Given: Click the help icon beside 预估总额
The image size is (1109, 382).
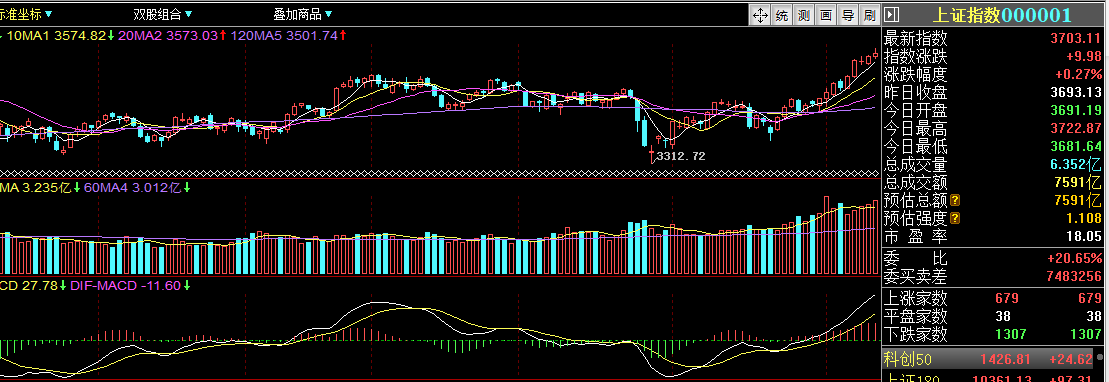Looking at the screenshot, I should click(x=956, y=200).
